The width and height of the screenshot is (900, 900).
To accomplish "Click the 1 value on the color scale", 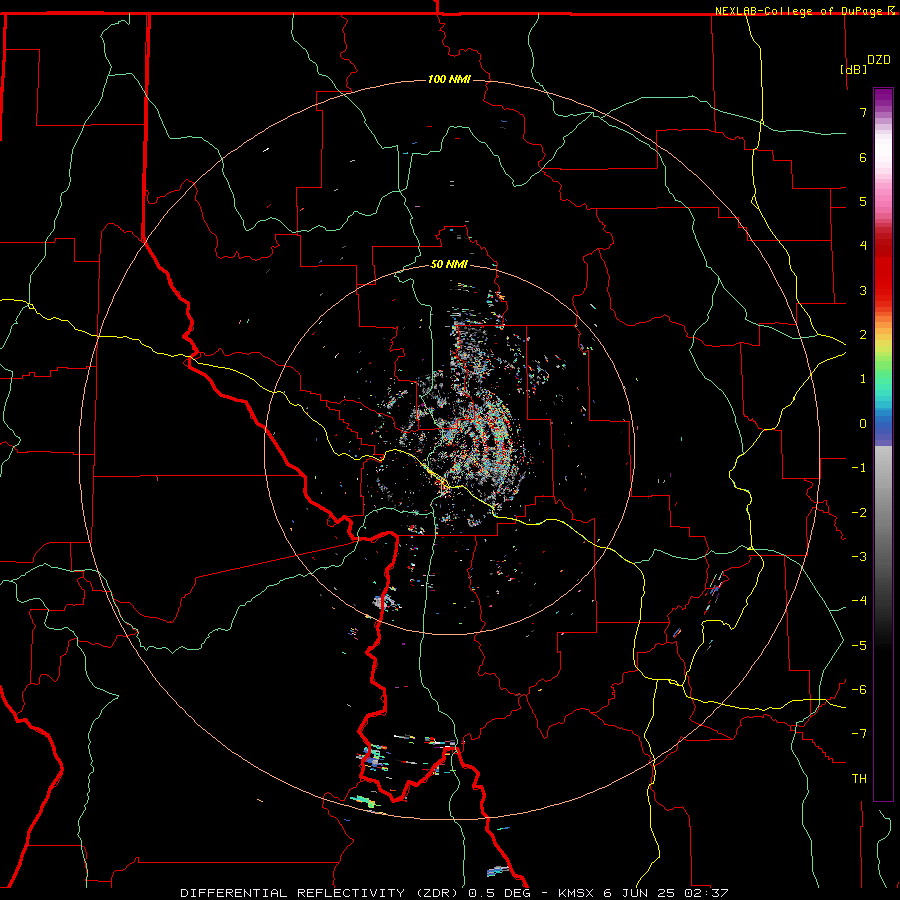I will (x=863, y=379).
